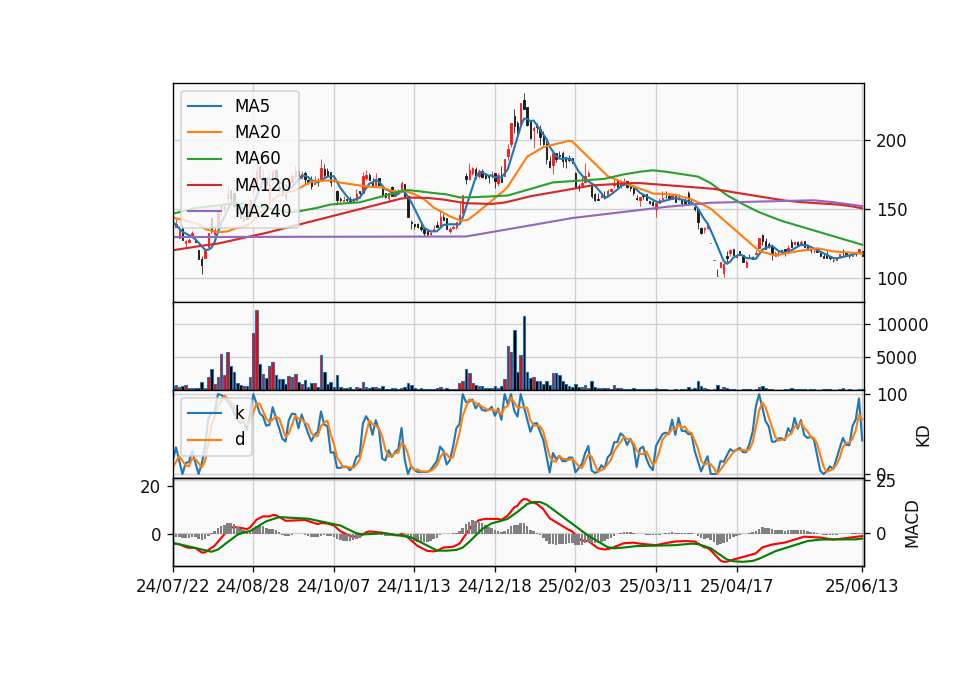Click the 20 label on left MACD axis
The height and width of the screenshot is (690, 960).
pos(150,487)
